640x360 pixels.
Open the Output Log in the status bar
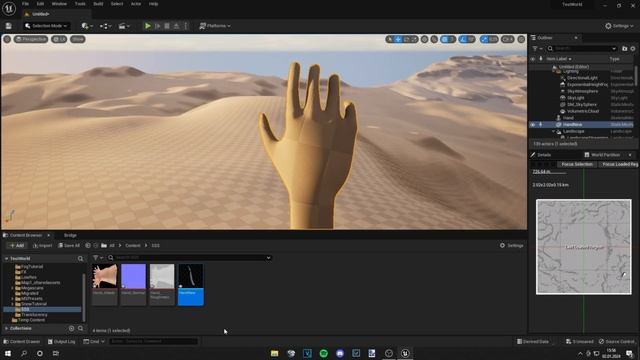pyautogui.click(x=62, y=342)
